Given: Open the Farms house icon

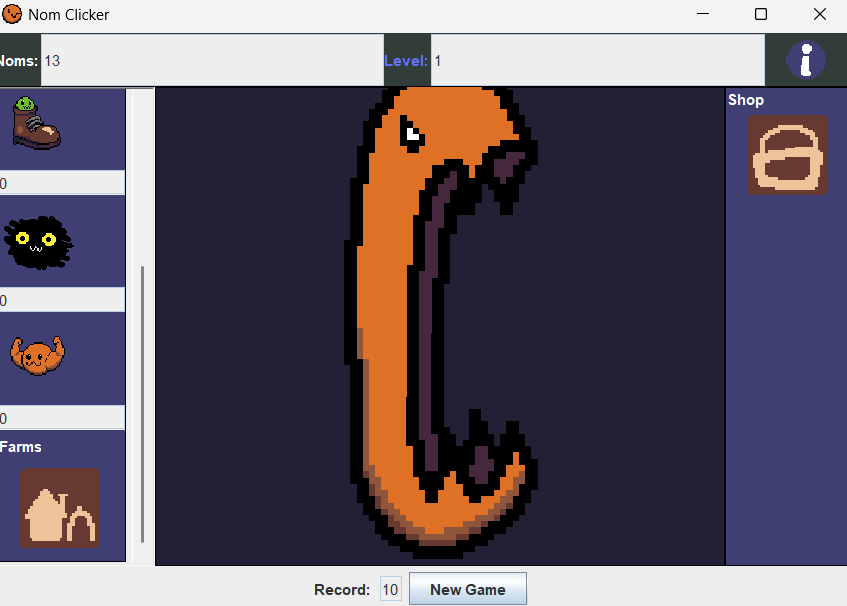Looking at the screenshot, I should pyautogui.click(x=59, y=507).
